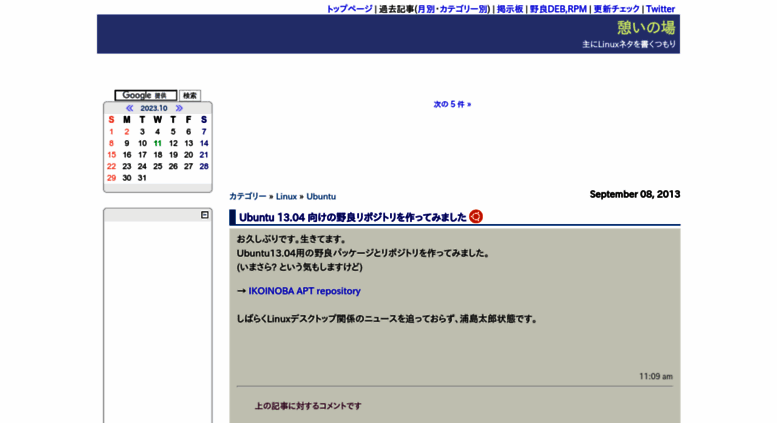Select calendar date 28
The height and width of the screenshot is (423, 777).
tap(204, 166)
